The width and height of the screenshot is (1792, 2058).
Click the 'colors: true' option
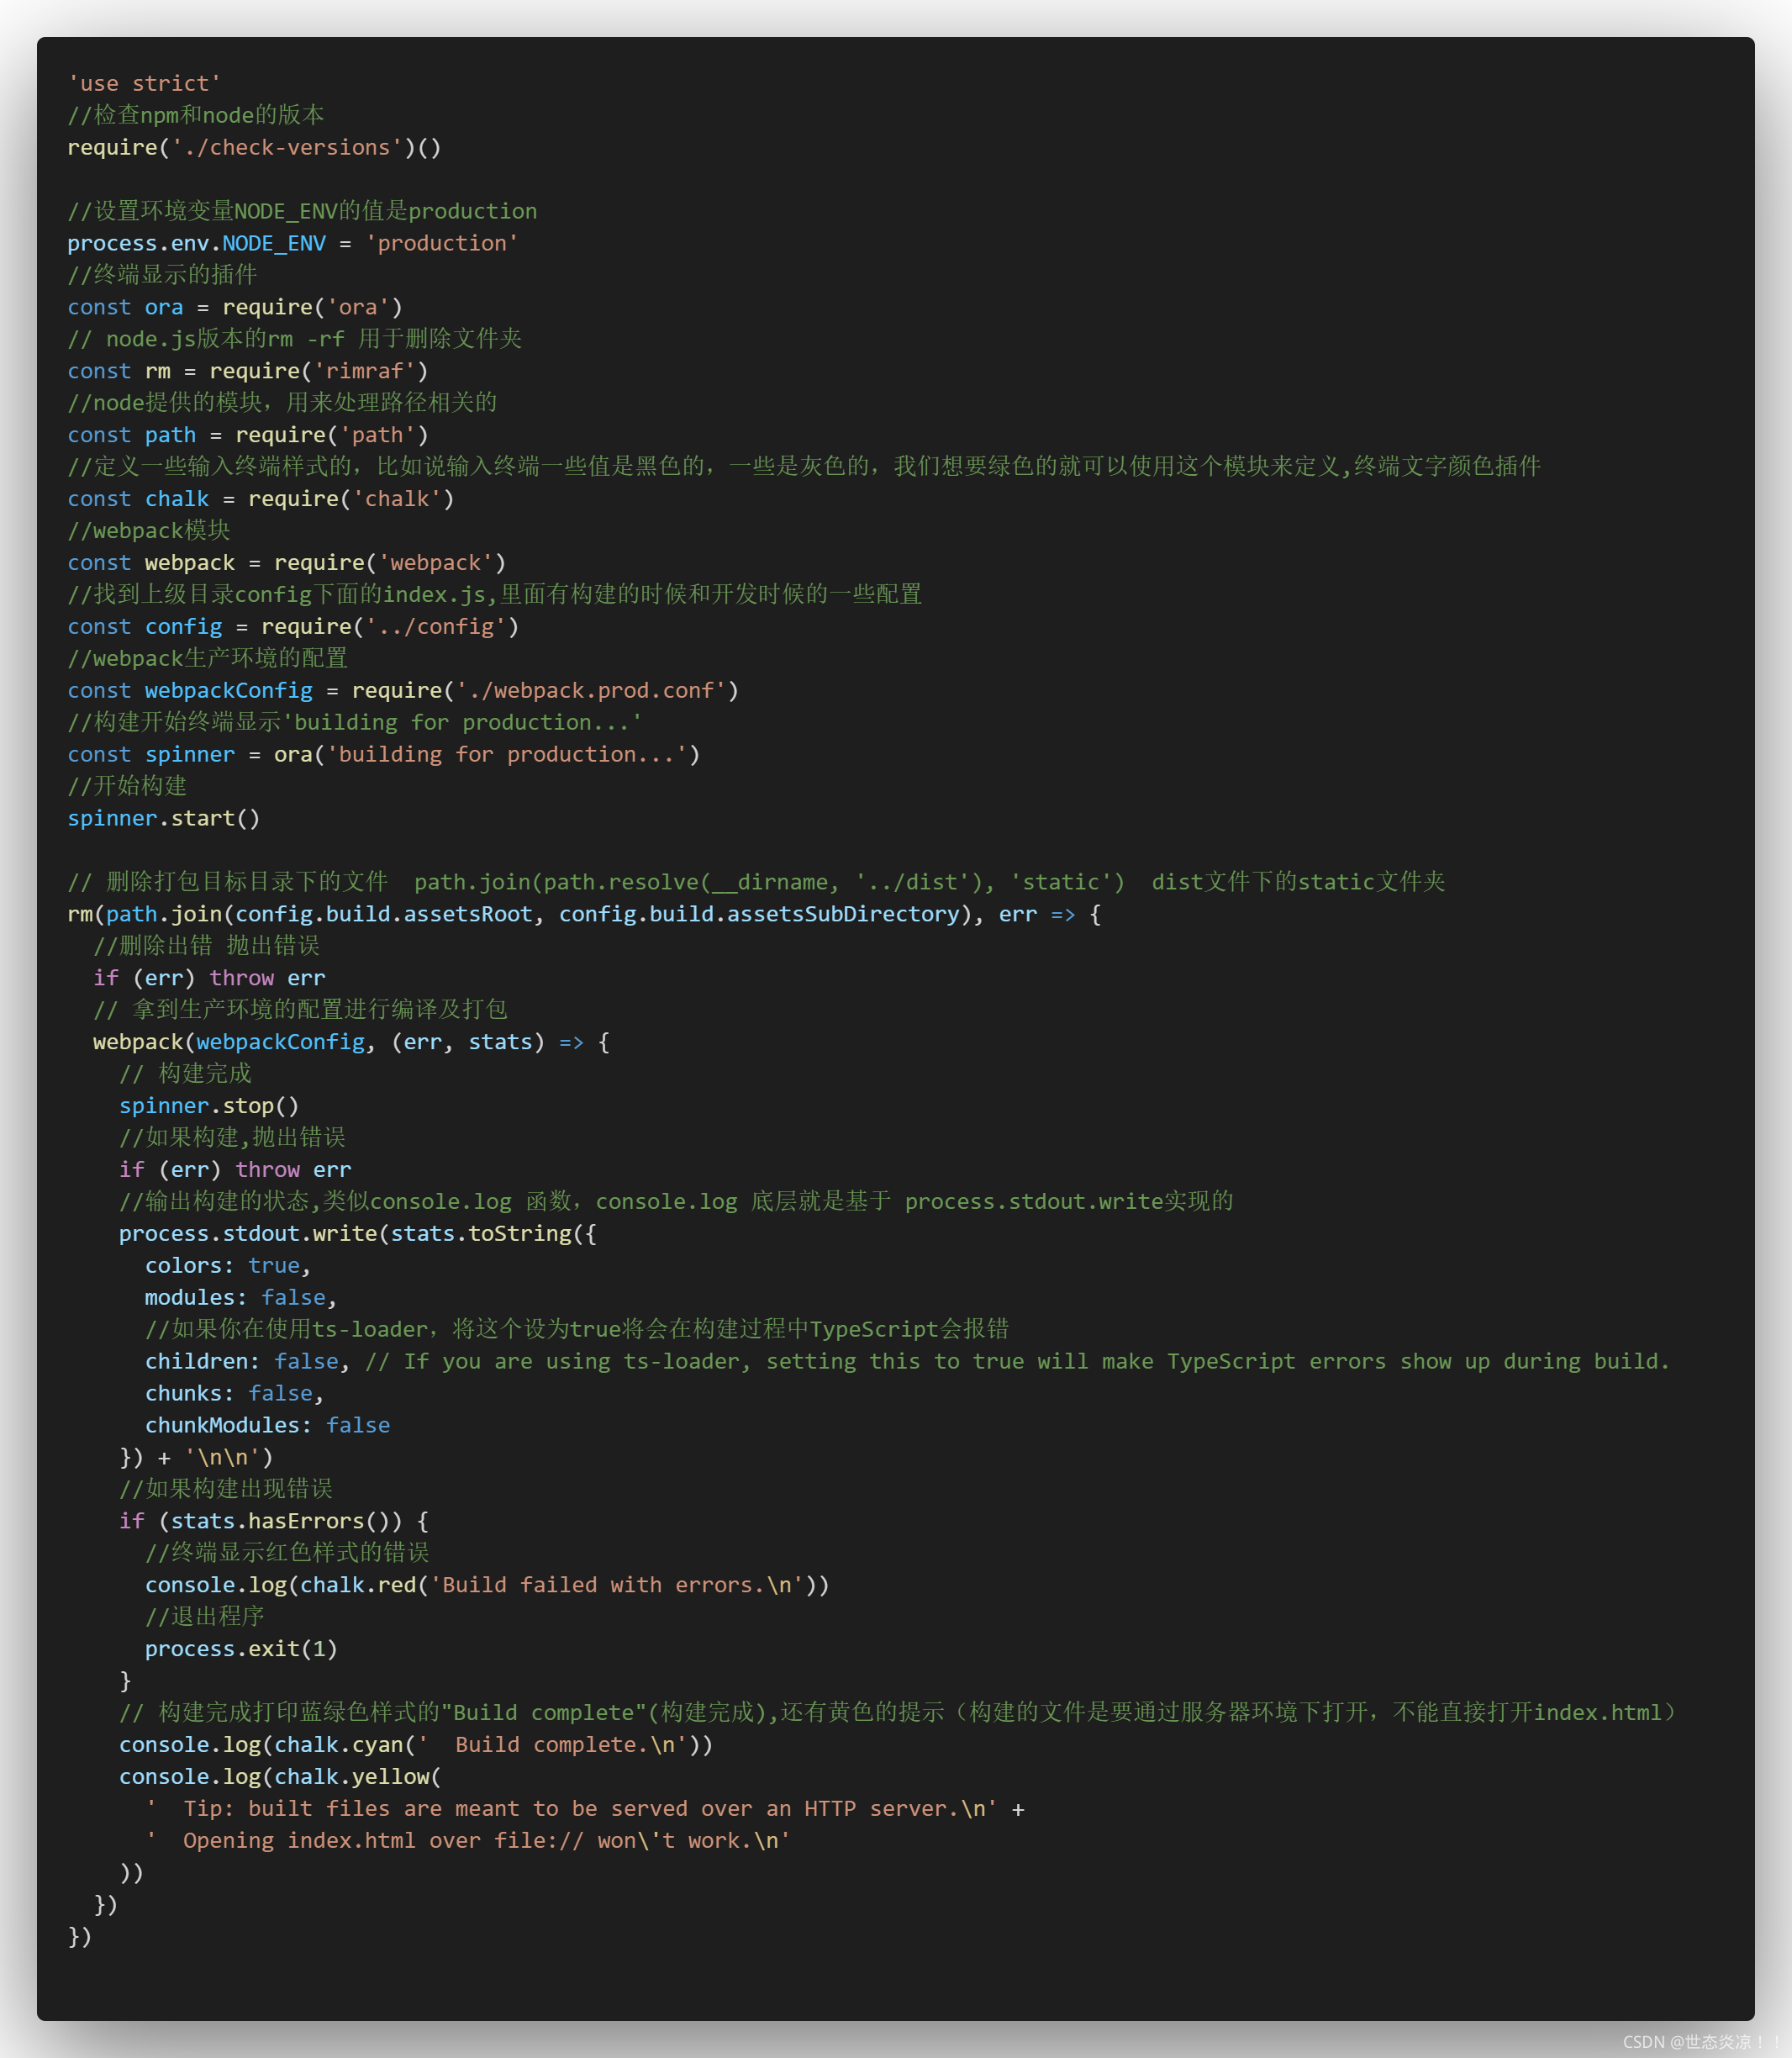click(227, 1265)
